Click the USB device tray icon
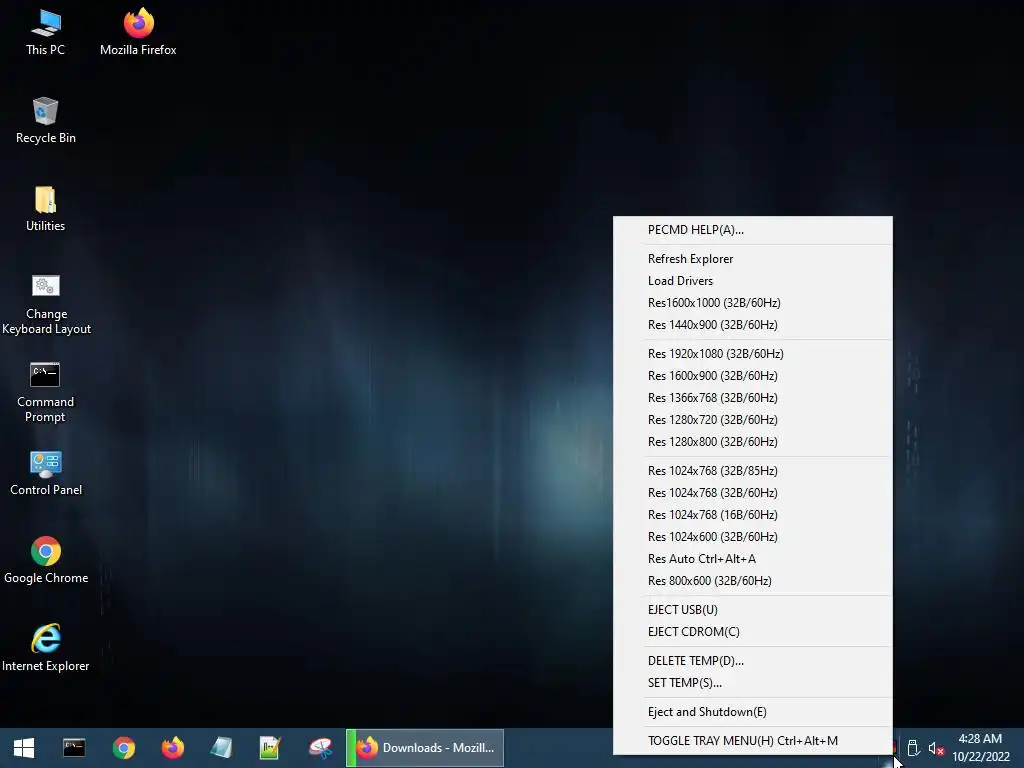The image size is (1024, 768). 913,748
